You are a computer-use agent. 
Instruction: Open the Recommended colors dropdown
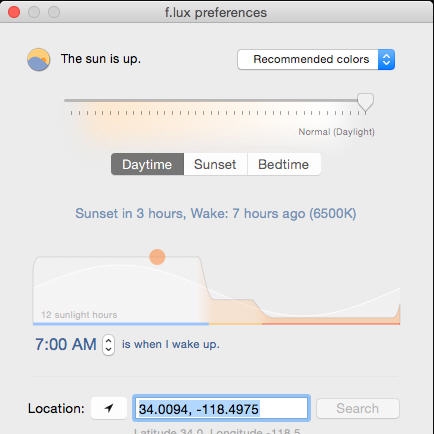(316, 60)
